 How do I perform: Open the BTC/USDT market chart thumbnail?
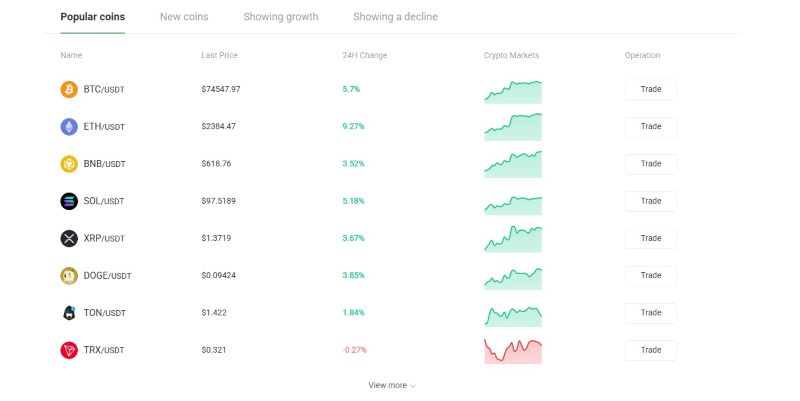point(513,91)
